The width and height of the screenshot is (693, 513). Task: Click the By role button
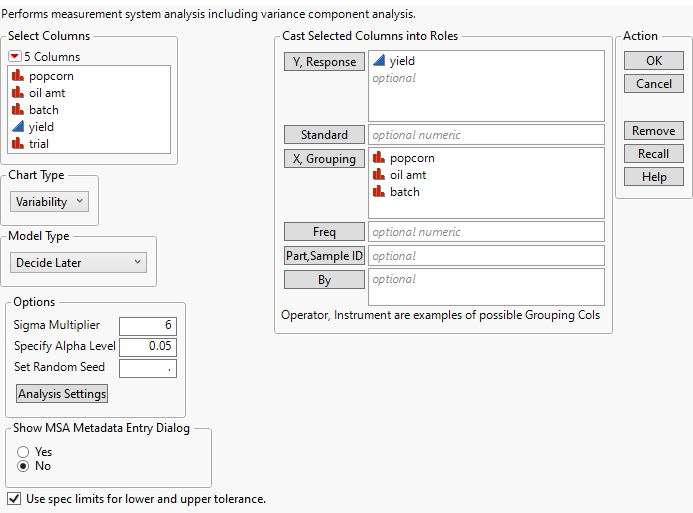click(324, 280)
